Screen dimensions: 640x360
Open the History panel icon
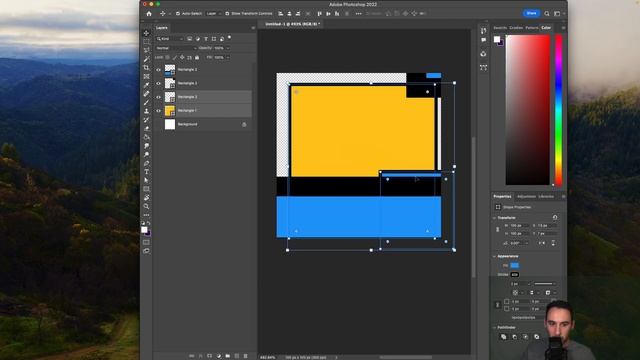[483, 31]
